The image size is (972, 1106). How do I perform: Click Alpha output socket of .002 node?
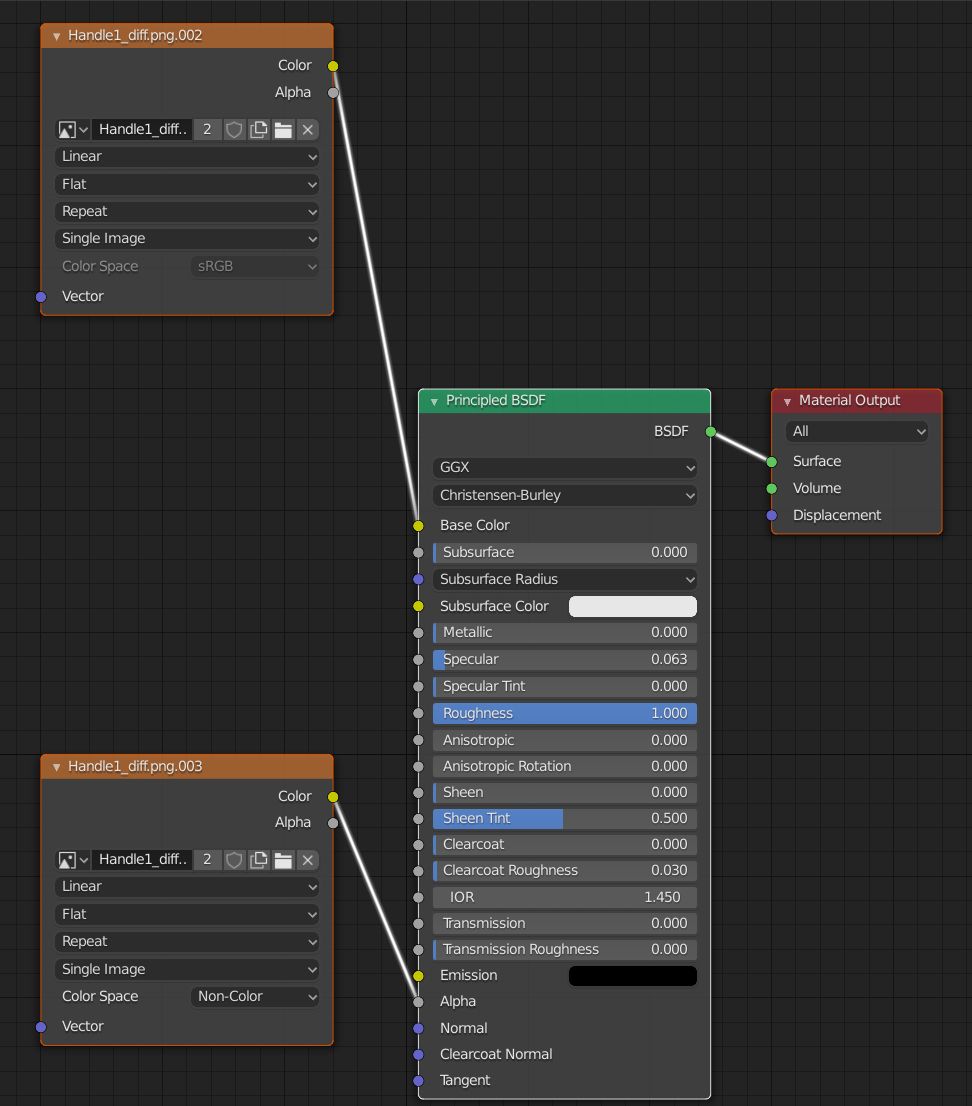coord(333,92)
